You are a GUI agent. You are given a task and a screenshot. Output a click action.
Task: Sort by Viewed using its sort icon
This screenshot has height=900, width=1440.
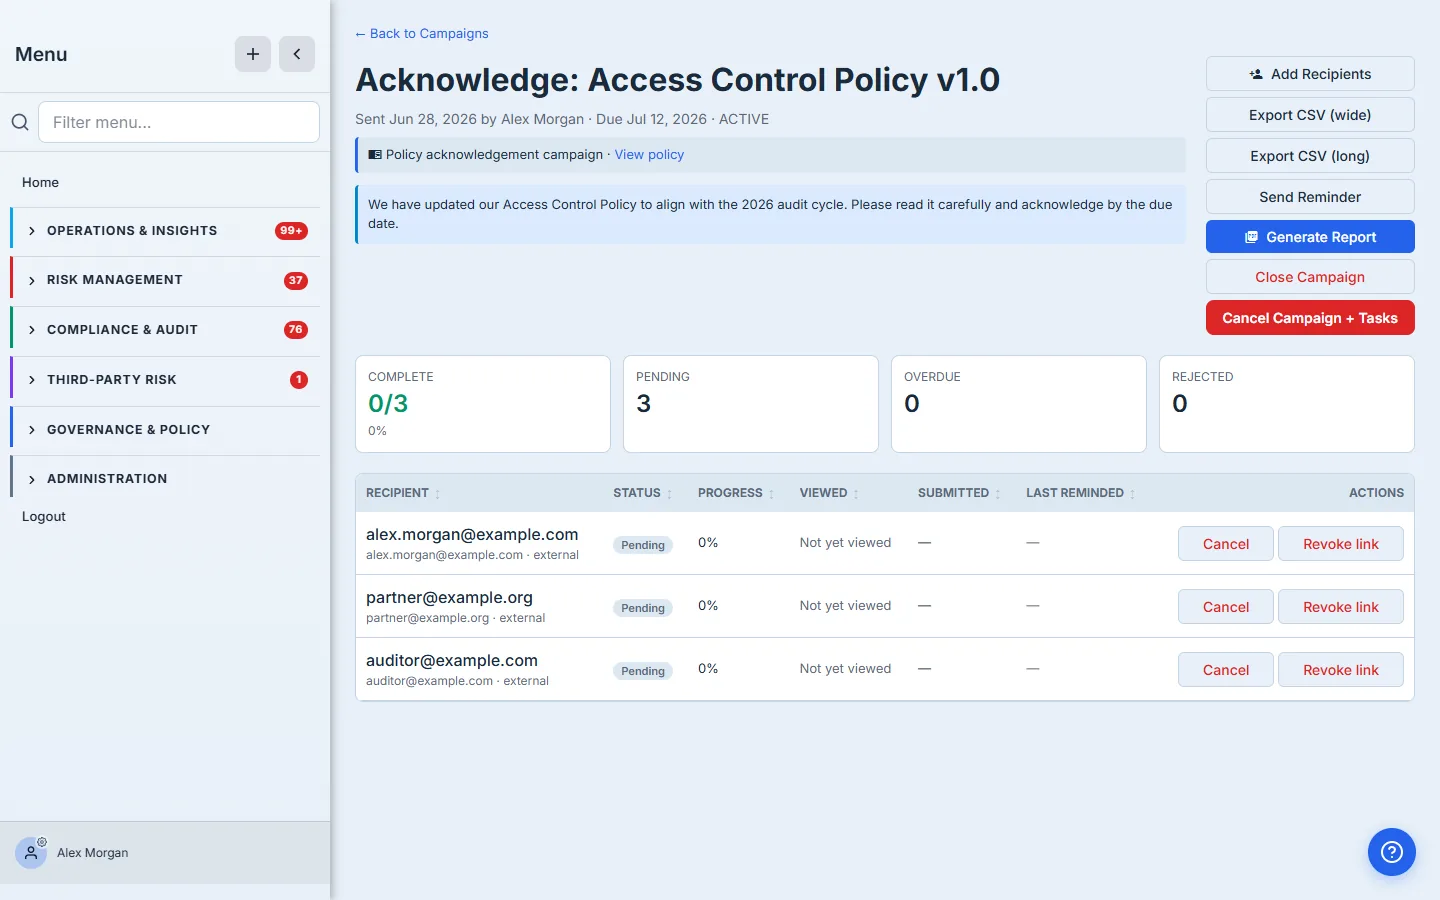click(856, 494)
